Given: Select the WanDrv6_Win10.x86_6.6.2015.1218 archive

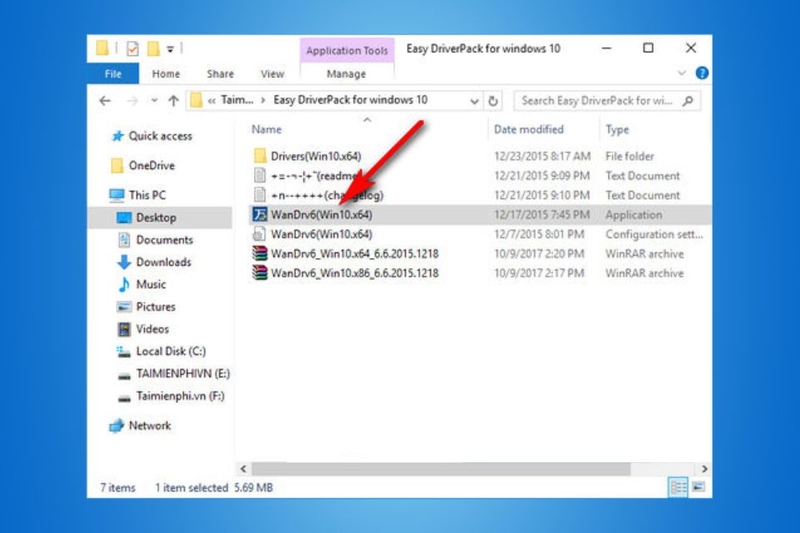Looking at the screenshot, I should point(355,273).
